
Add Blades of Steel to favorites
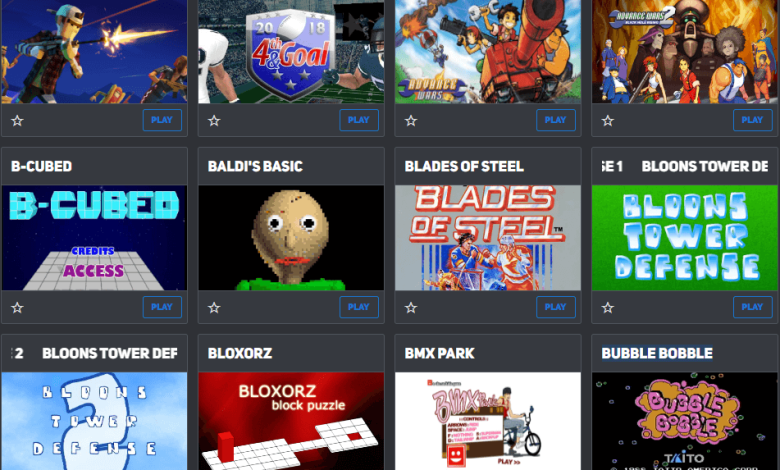click(x=411, y=308)
